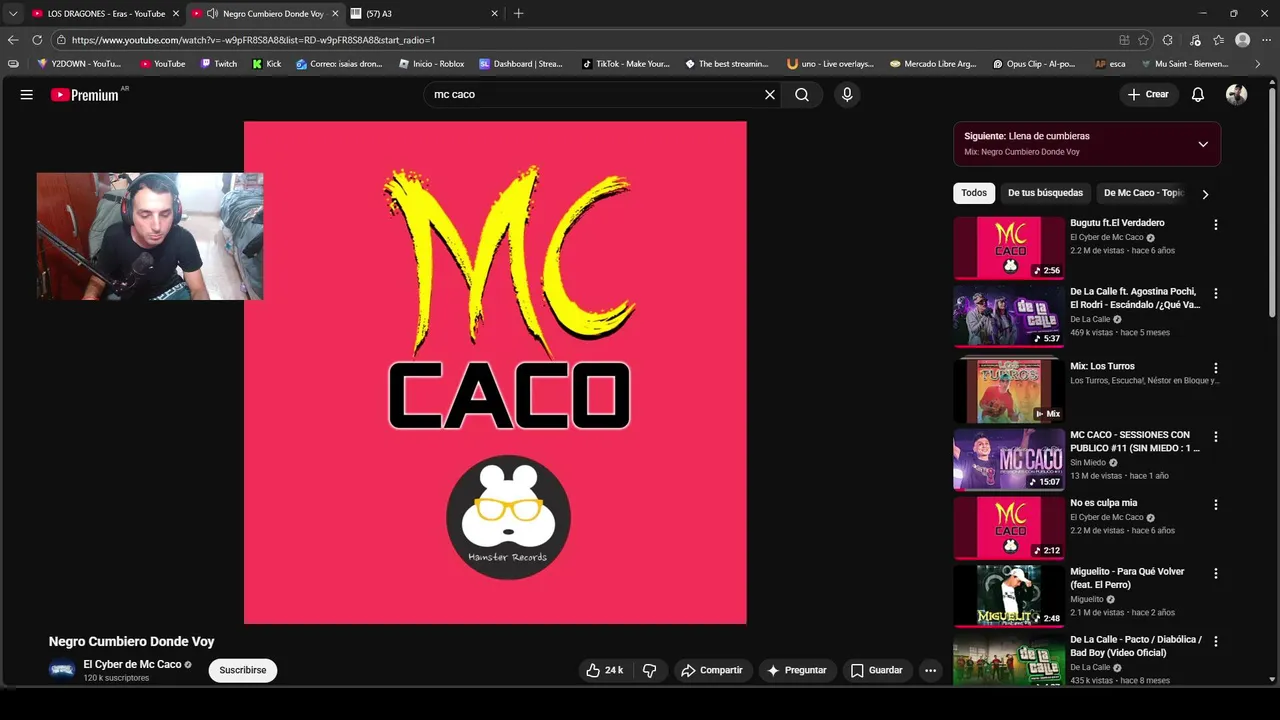Switch to LOS DRAGONES - Eras tab
Viewport: 1280px width, 720px height.
pos(106,14)
